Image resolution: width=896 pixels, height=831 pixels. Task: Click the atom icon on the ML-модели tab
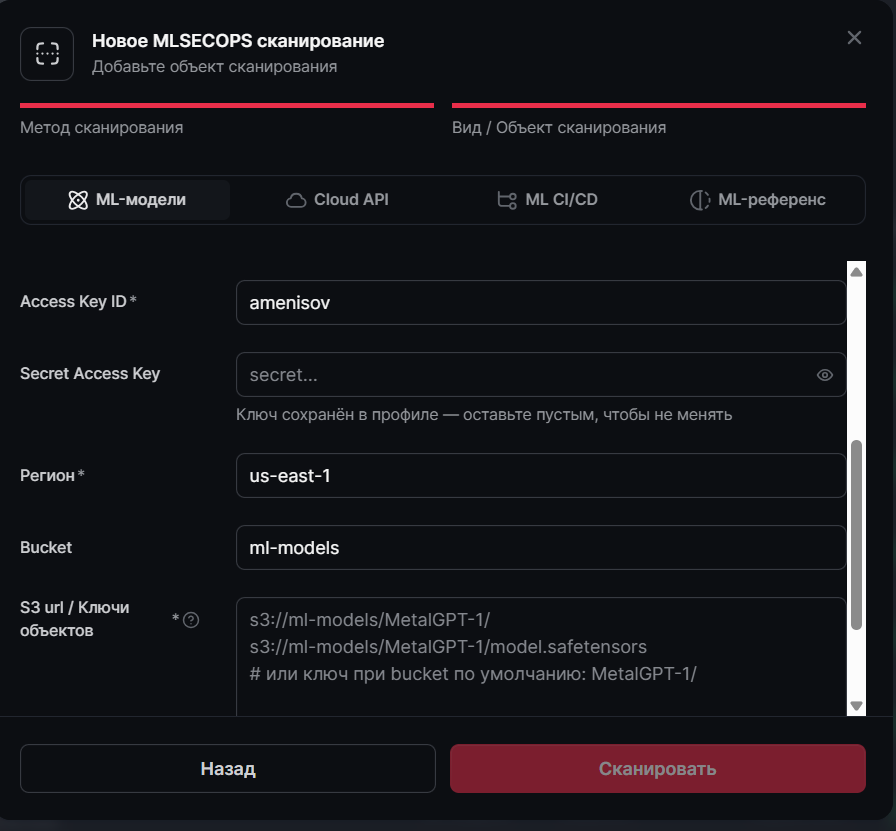click(78, 199)
